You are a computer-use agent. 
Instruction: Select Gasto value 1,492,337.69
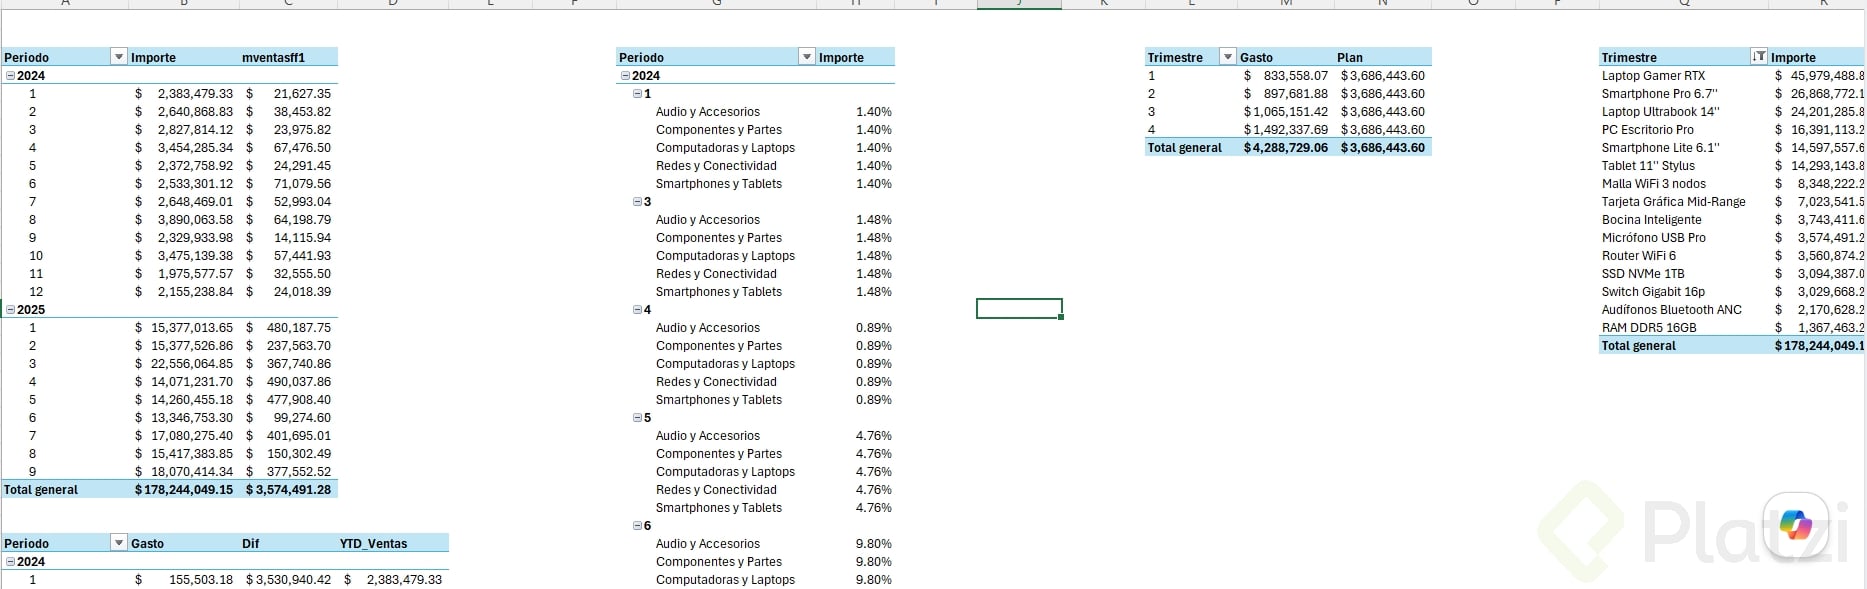1286,129
